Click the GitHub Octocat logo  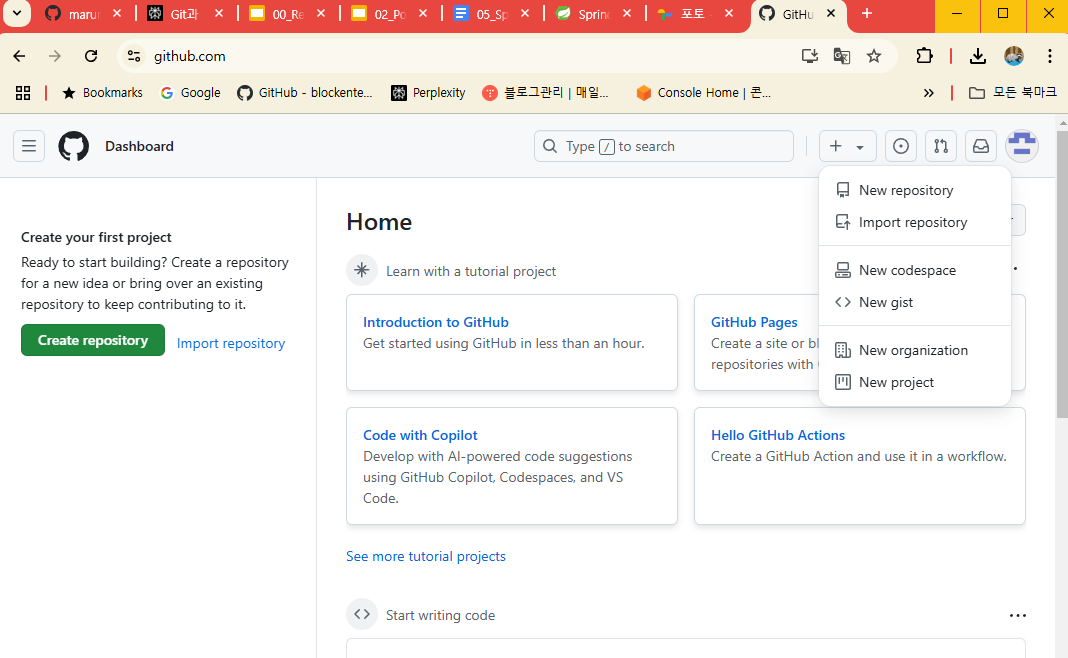(x=74, y=146)
